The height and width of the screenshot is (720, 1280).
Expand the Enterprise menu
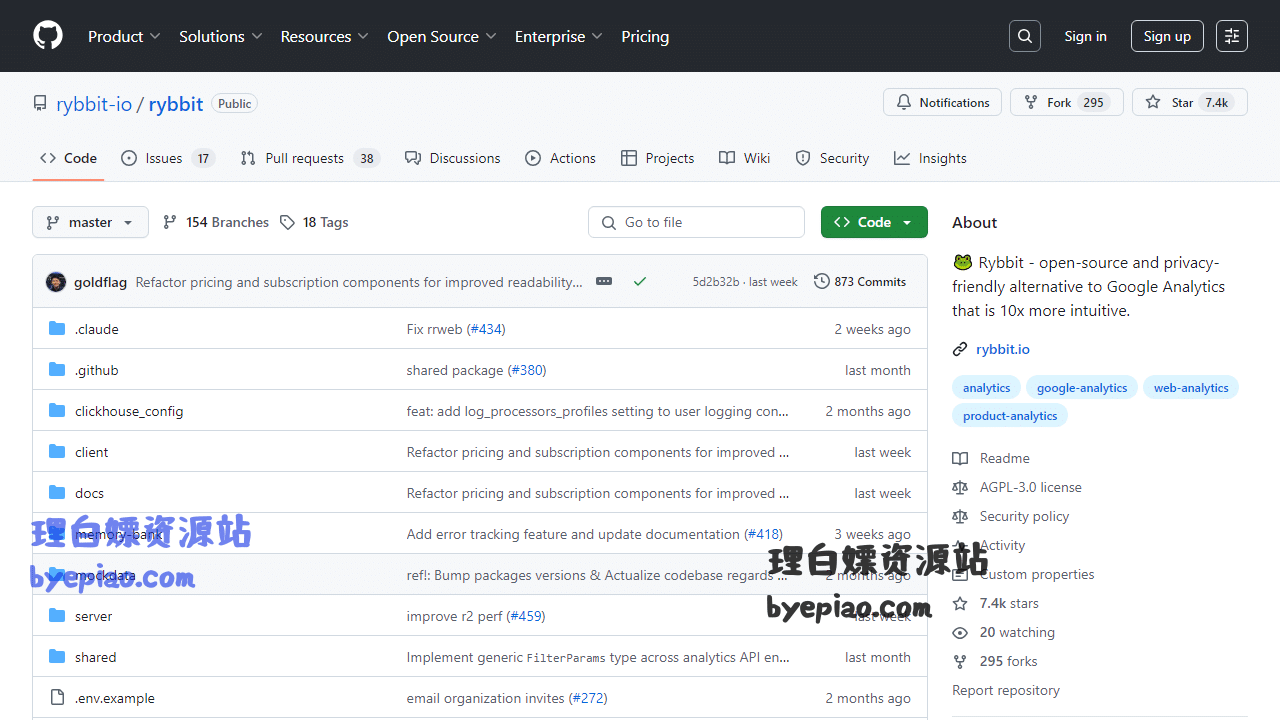[x=559, y=36]
